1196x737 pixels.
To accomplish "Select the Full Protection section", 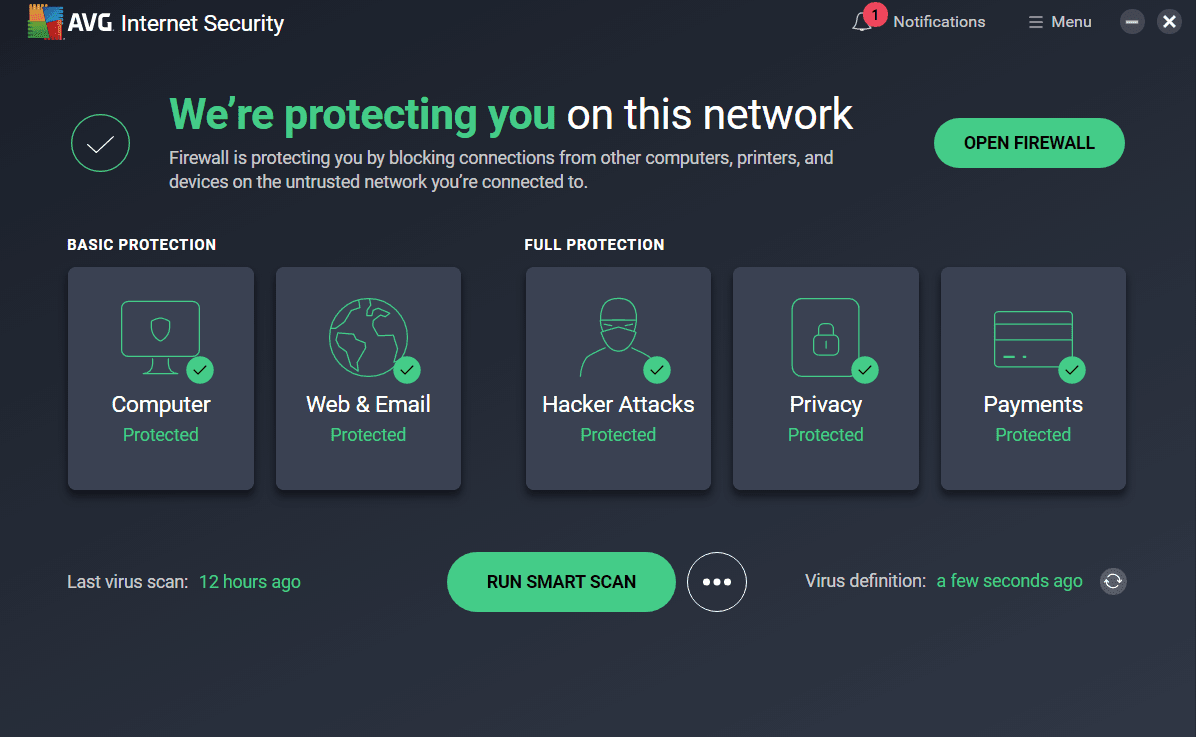I will tap(594, 244).
